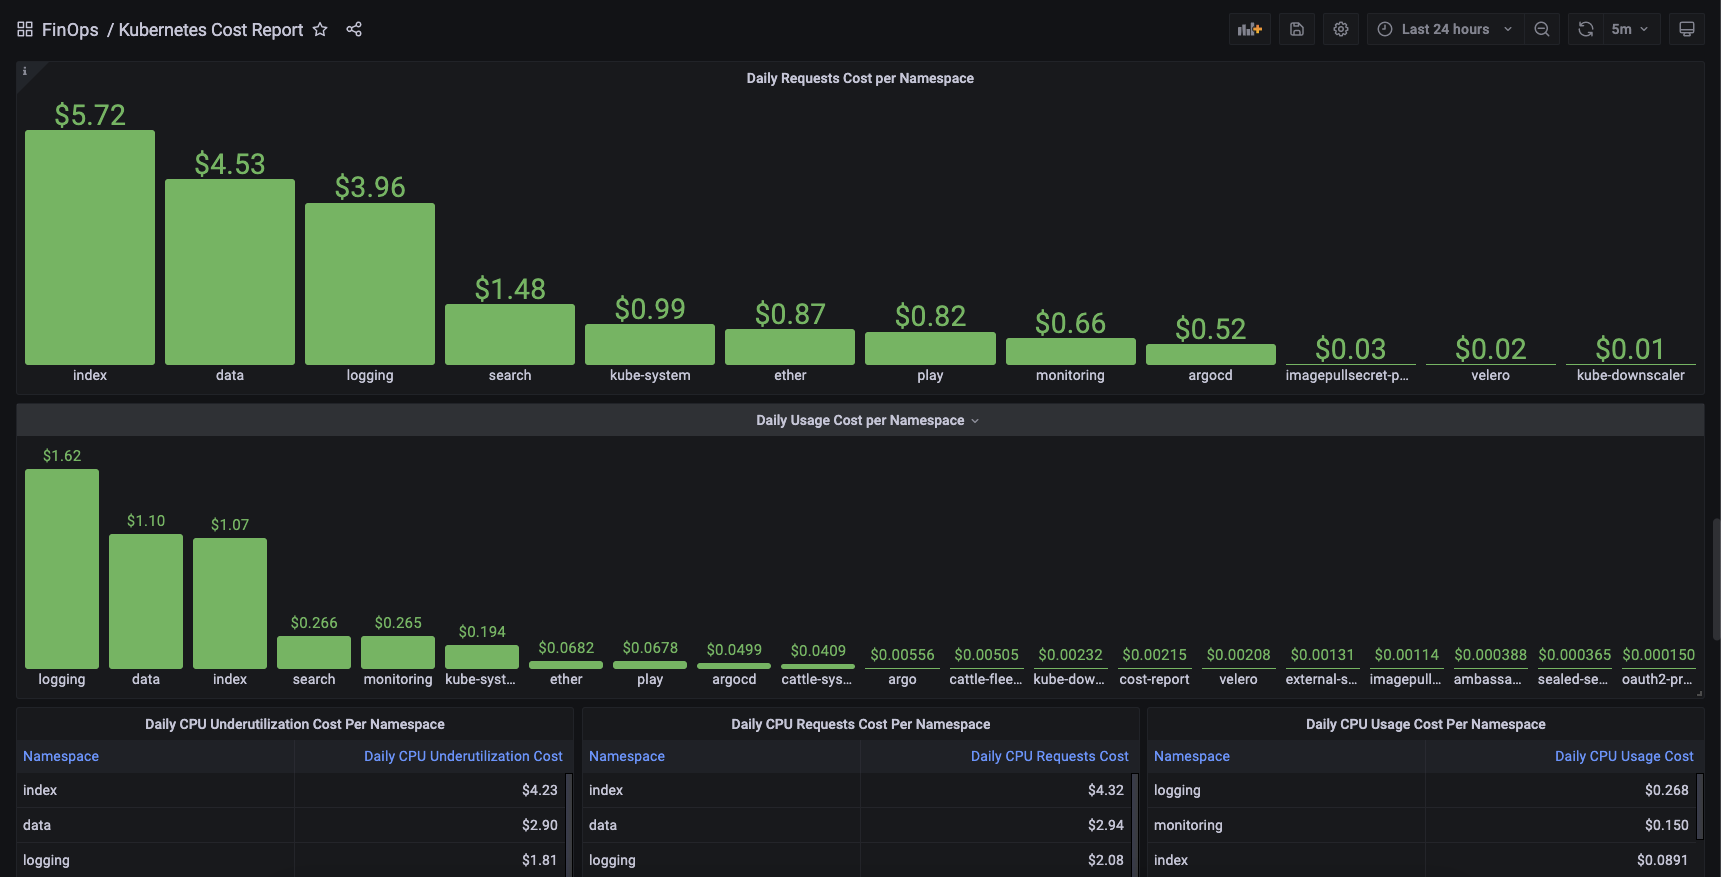This screenshot has width=1721, height=877.
Task: Sort by Daily CPU Usage Cost column
Action: (x=1624, y=756)
